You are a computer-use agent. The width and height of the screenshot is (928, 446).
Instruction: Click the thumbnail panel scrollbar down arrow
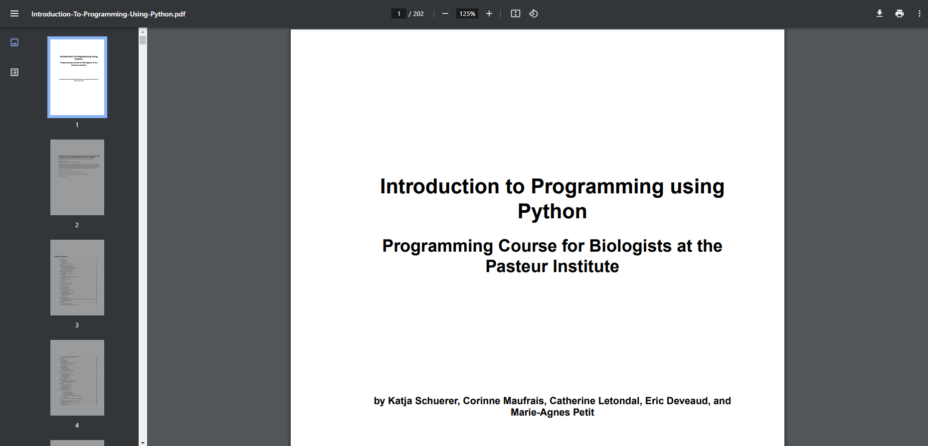143,441
